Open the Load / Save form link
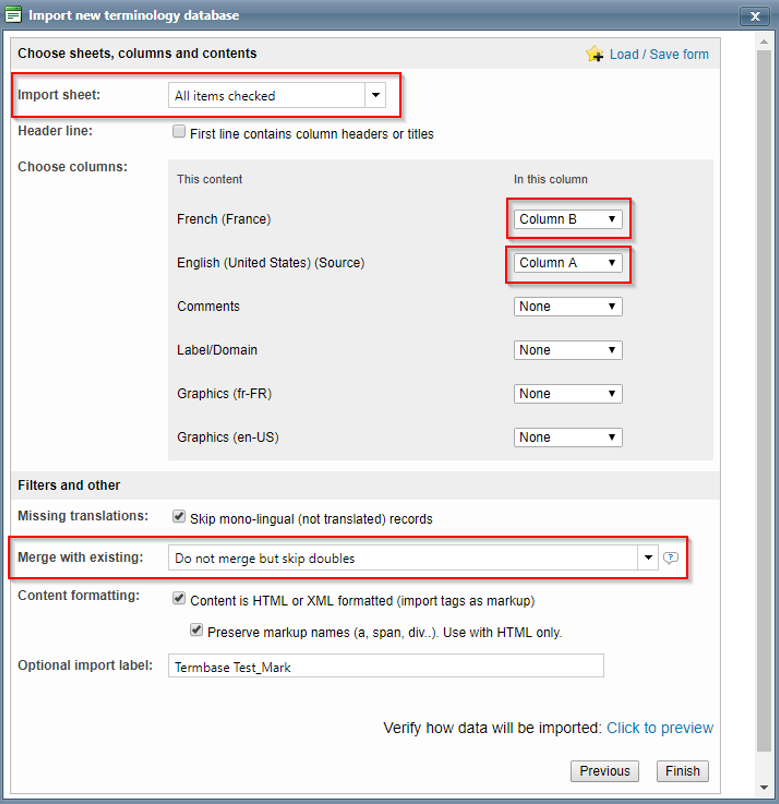779x804 pixels. pyautogui.click(x=659, y=54)
